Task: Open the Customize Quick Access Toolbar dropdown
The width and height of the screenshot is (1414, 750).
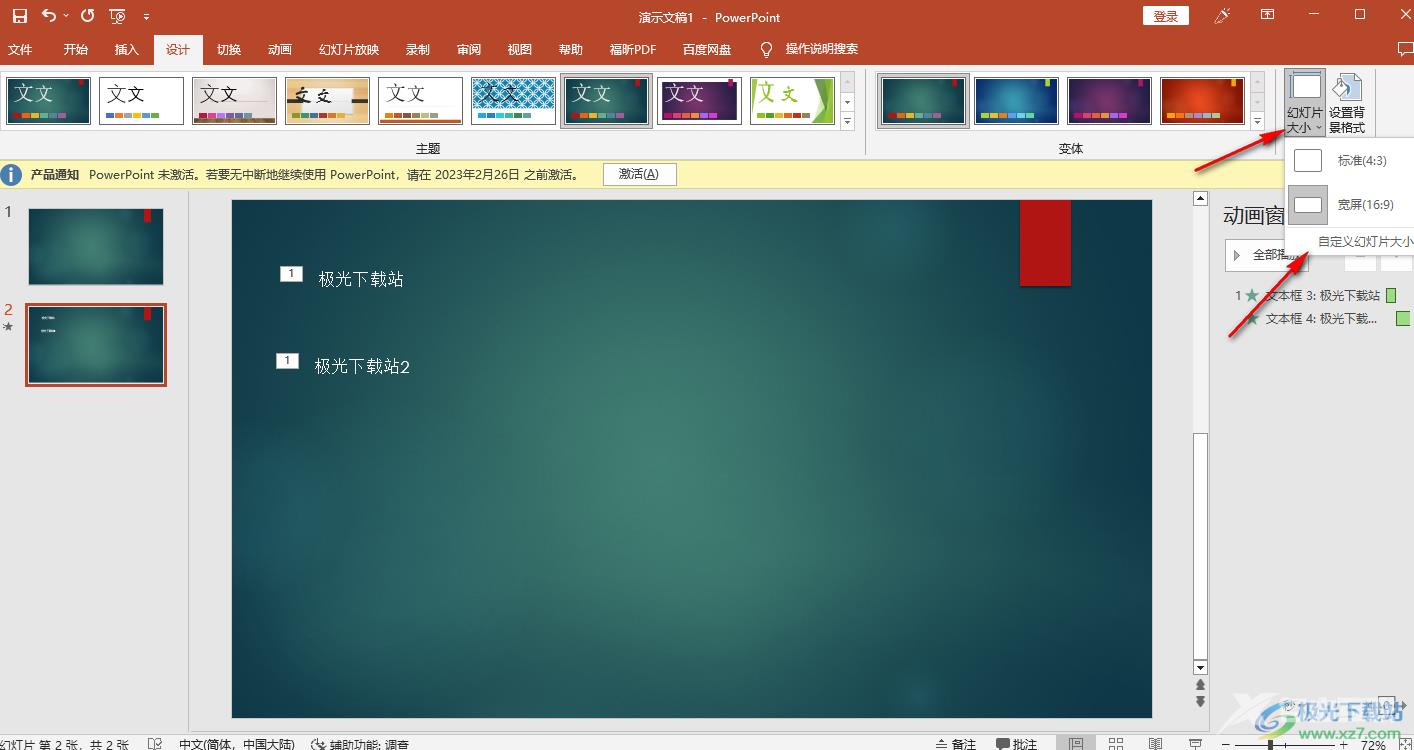Action: [x=147, y=17]
